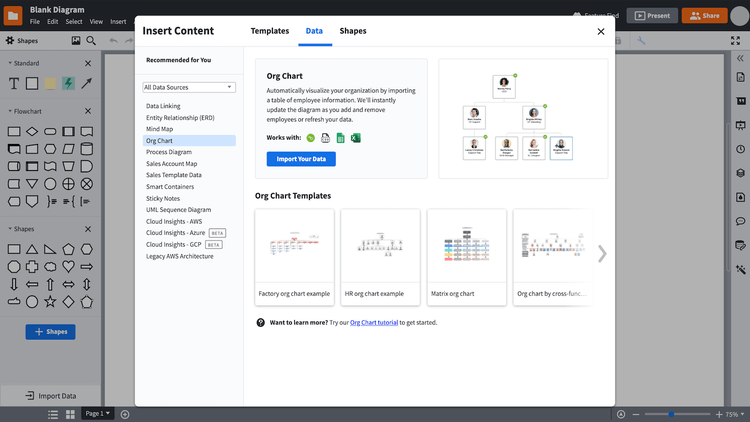Click the Google Sheets icon under Works with
This screenshot has width=750, height=422.
341,138
